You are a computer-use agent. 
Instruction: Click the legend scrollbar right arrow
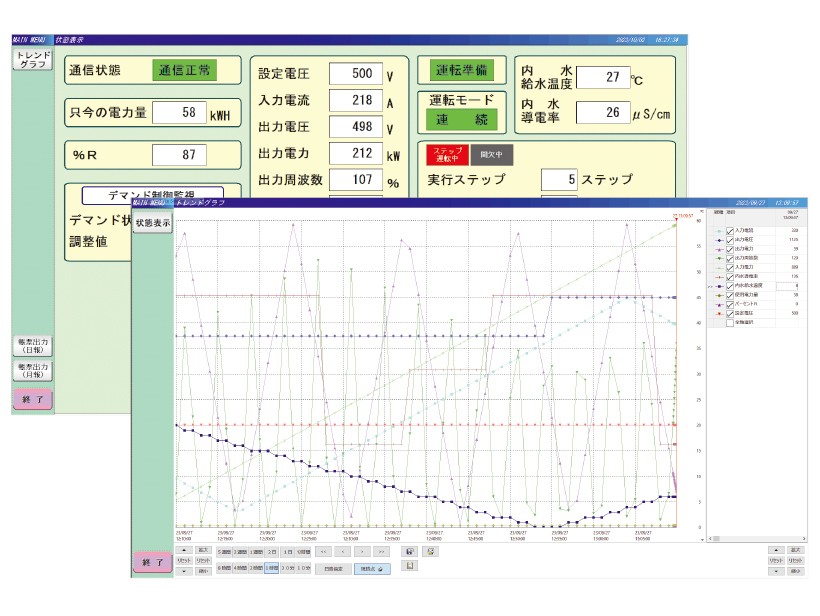pyautogui.click(x=804, y=539)
